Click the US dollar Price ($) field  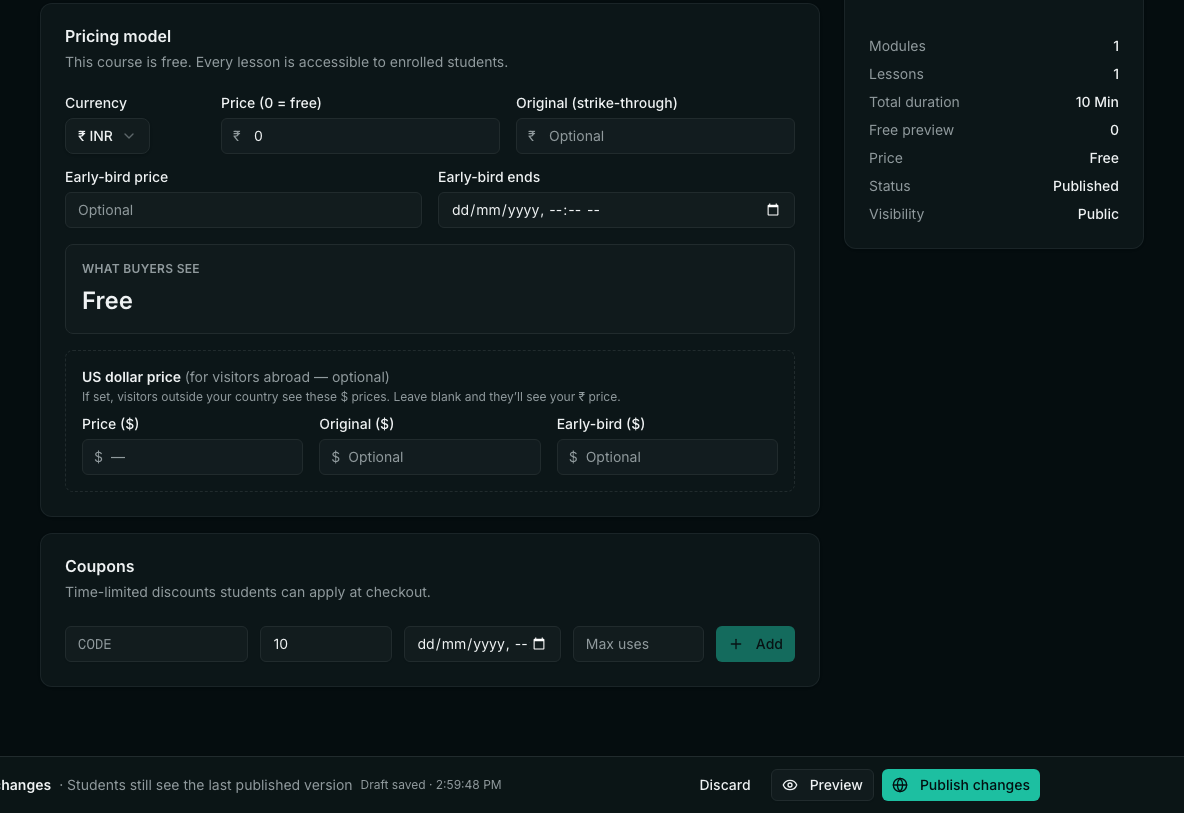(193, 457)
